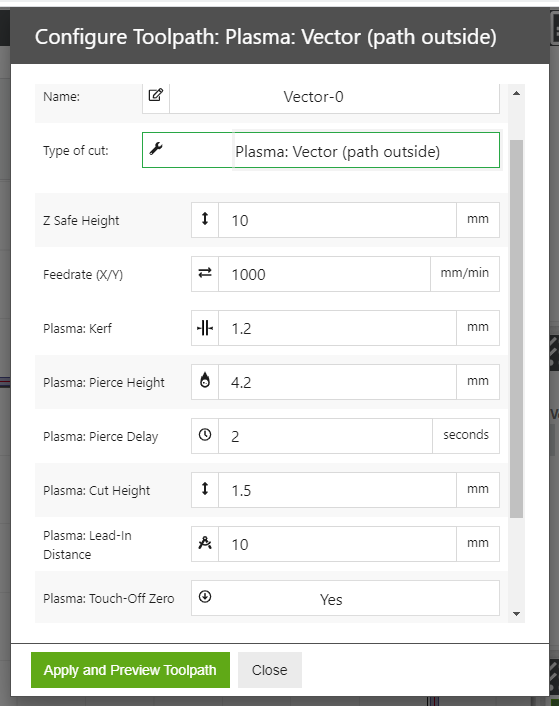Click the scrollbar down arrow
This screenshot has height=706, width=559.
pos(516,614)
